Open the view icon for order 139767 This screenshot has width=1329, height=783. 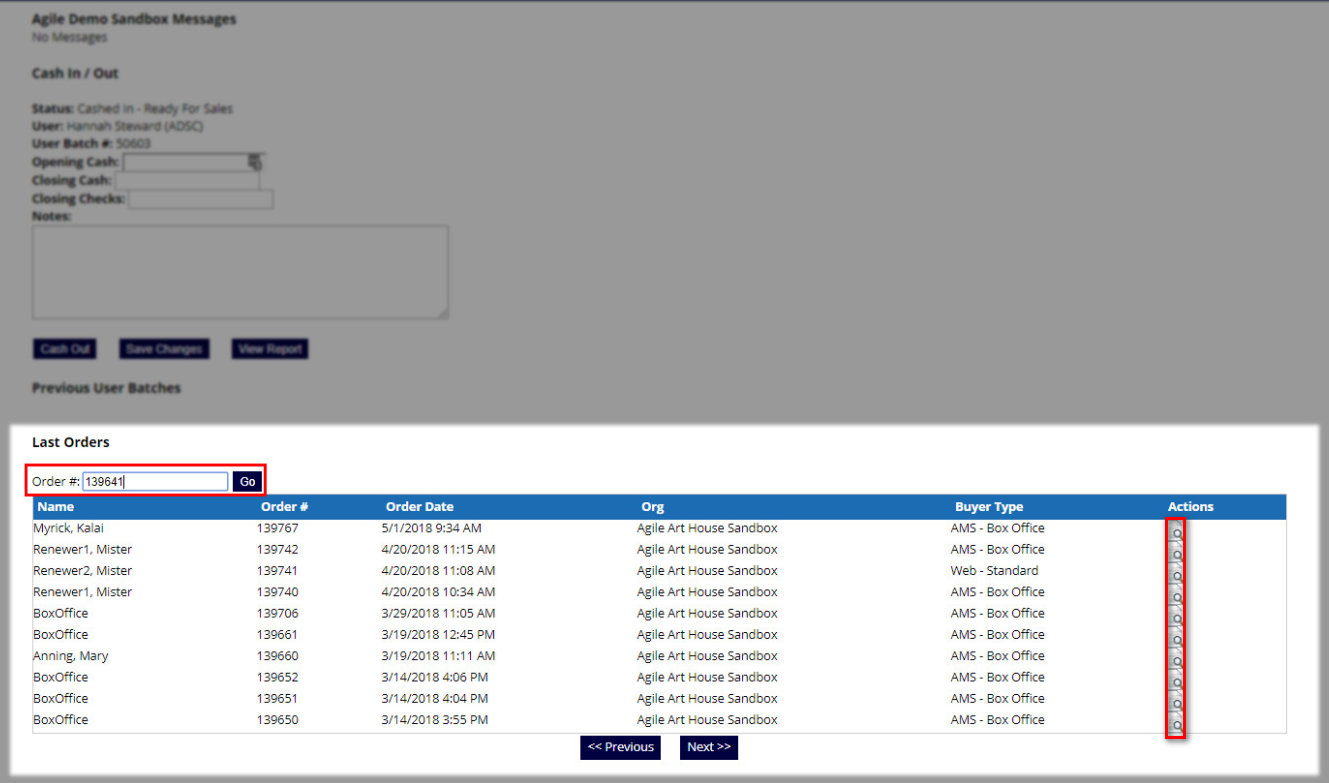[1176, 532]
